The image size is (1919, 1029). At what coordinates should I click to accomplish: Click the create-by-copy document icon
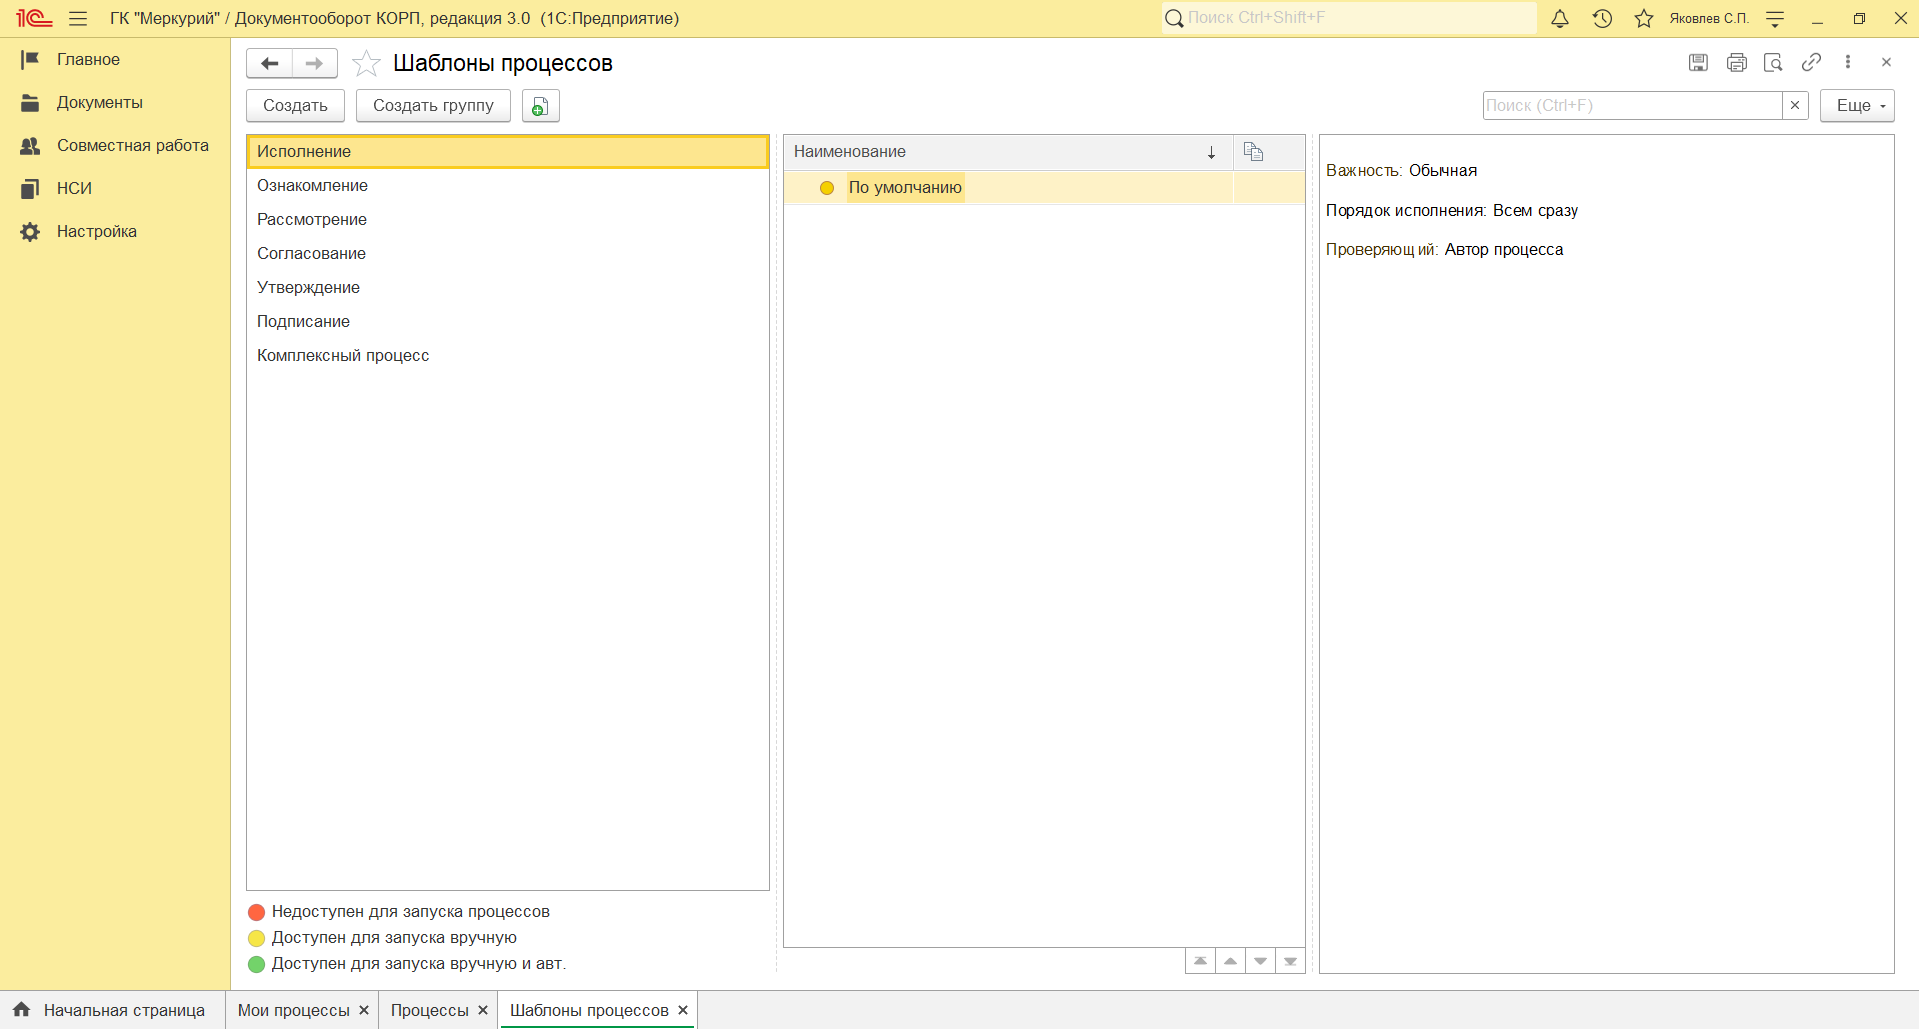[x=540, y=106]
